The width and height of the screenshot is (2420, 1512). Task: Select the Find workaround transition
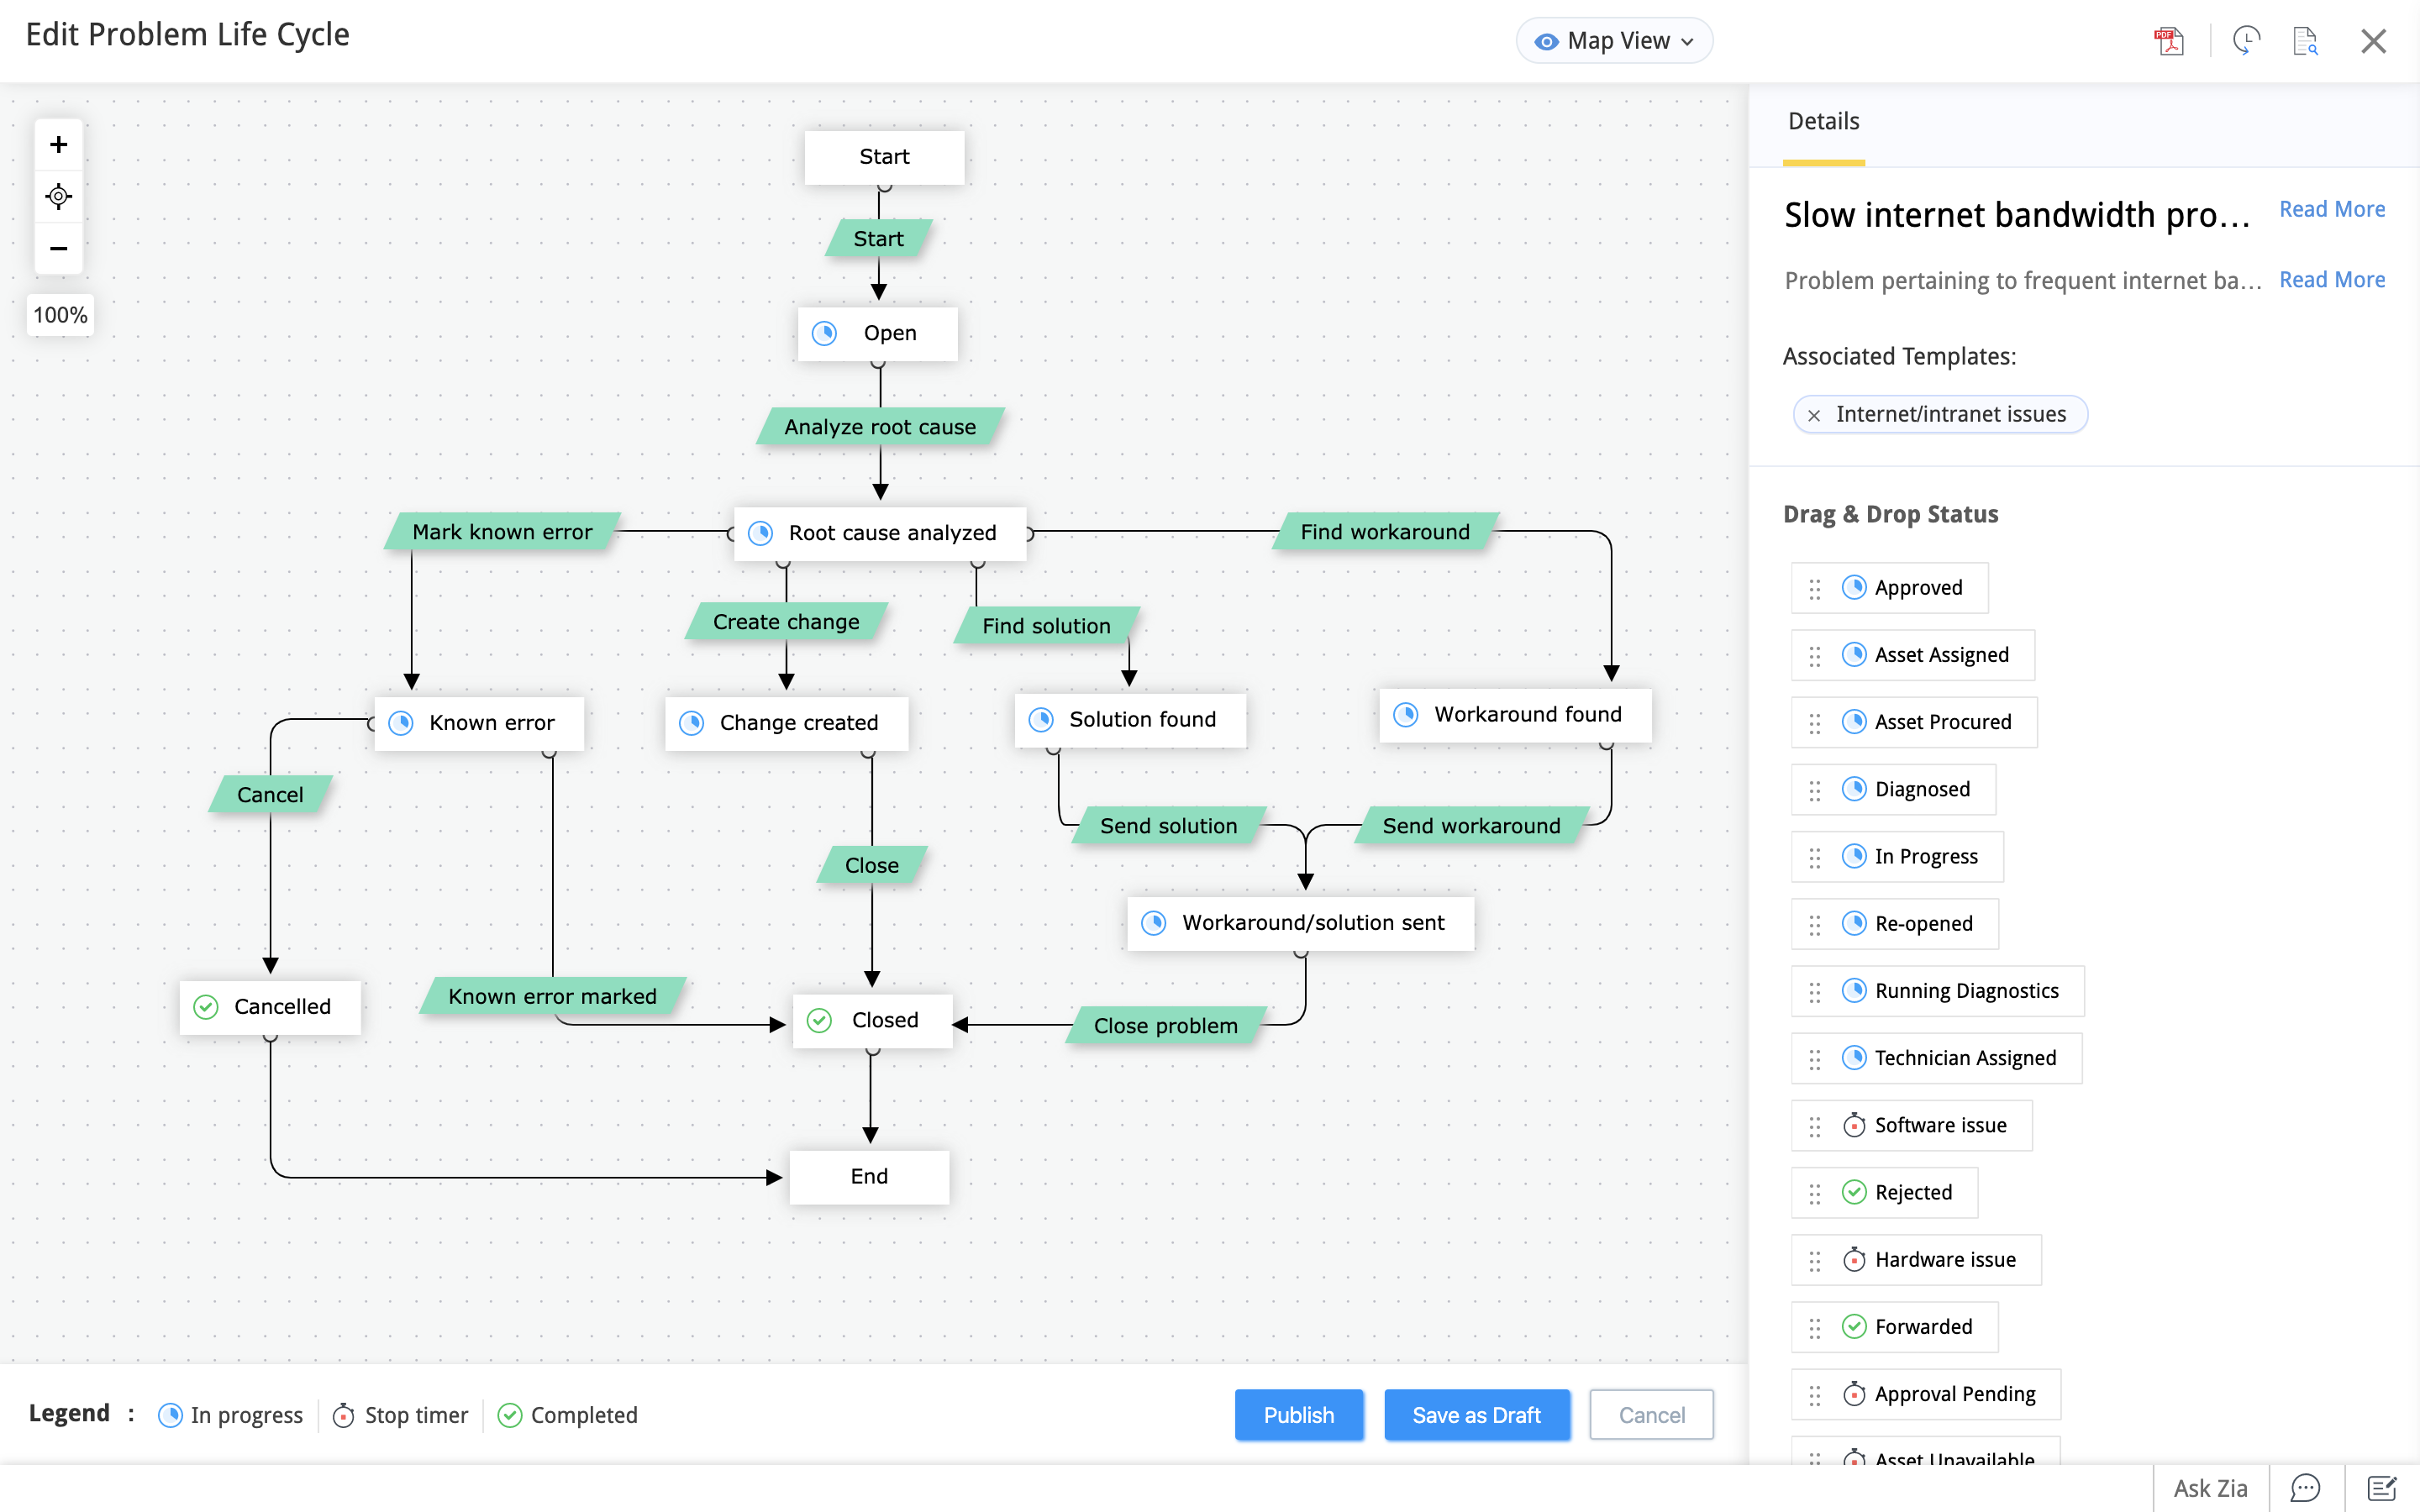coord(1385,532)
